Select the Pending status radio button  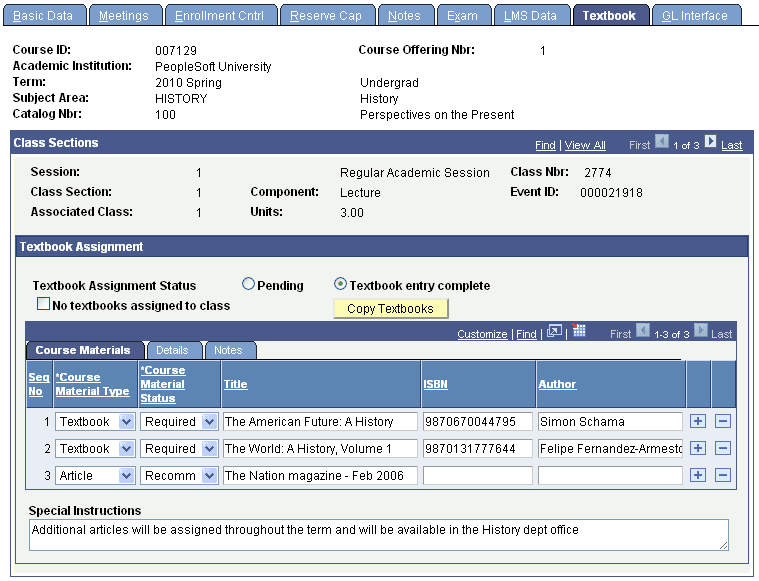point(248,284)
